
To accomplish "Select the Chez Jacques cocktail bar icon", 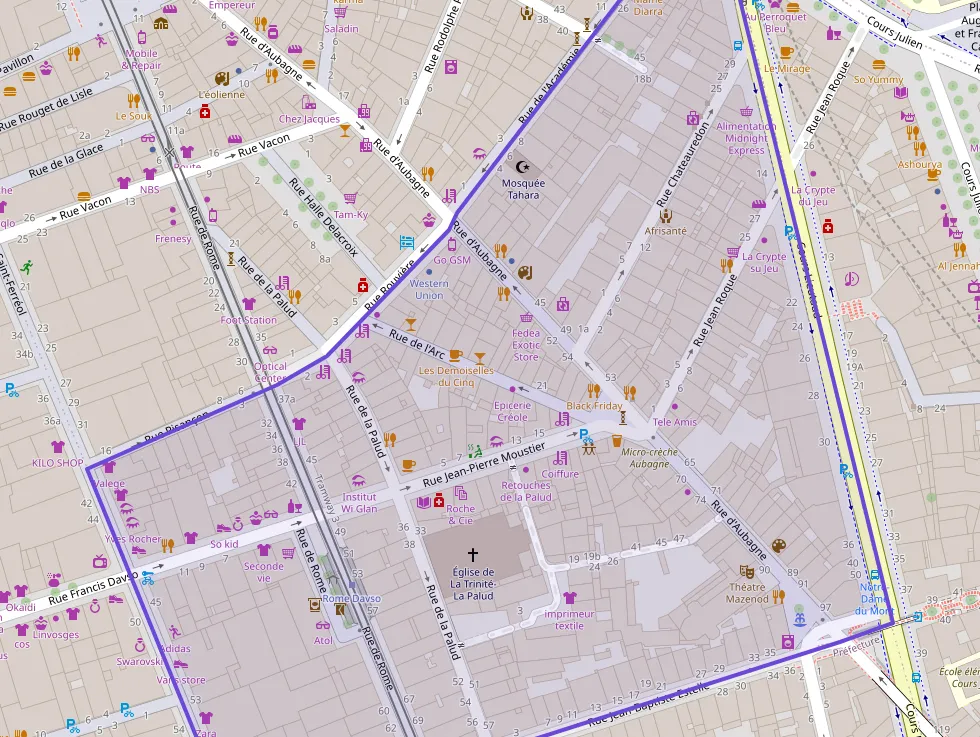I will (x=344, y=128).
